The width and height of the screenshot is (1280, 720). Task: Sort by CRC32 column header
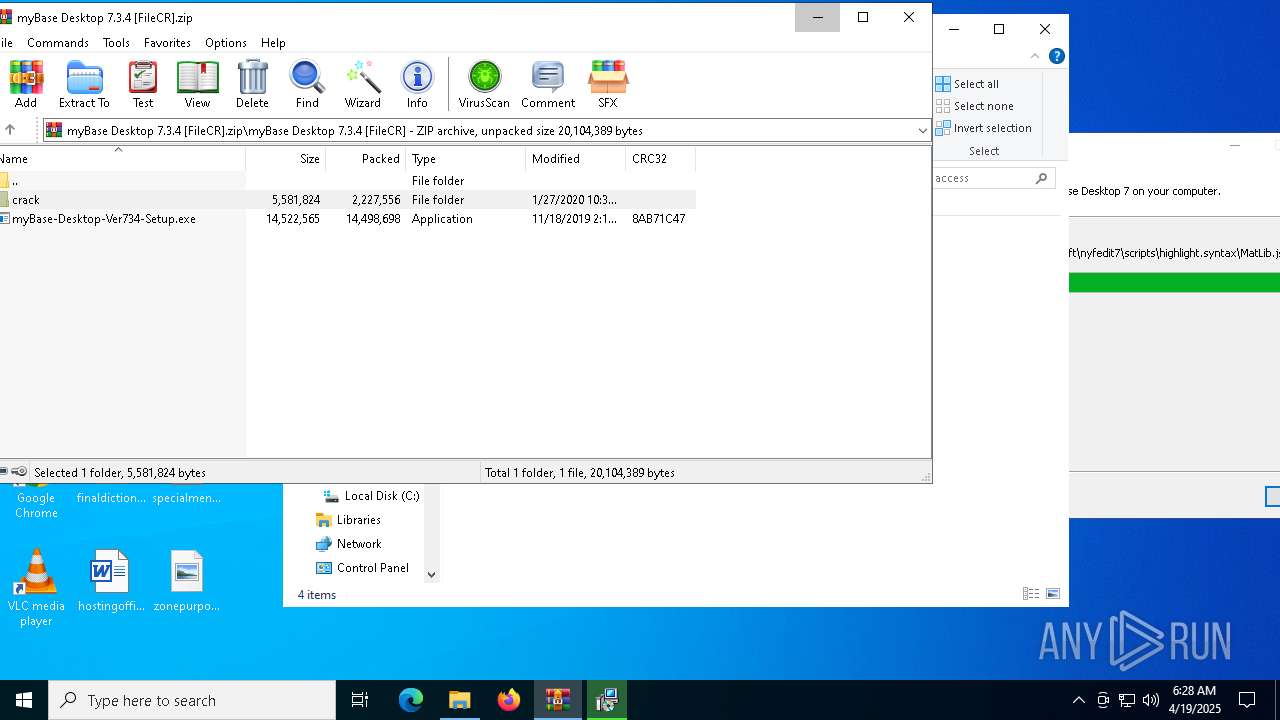pyautogui.click(x=660, y=158)
